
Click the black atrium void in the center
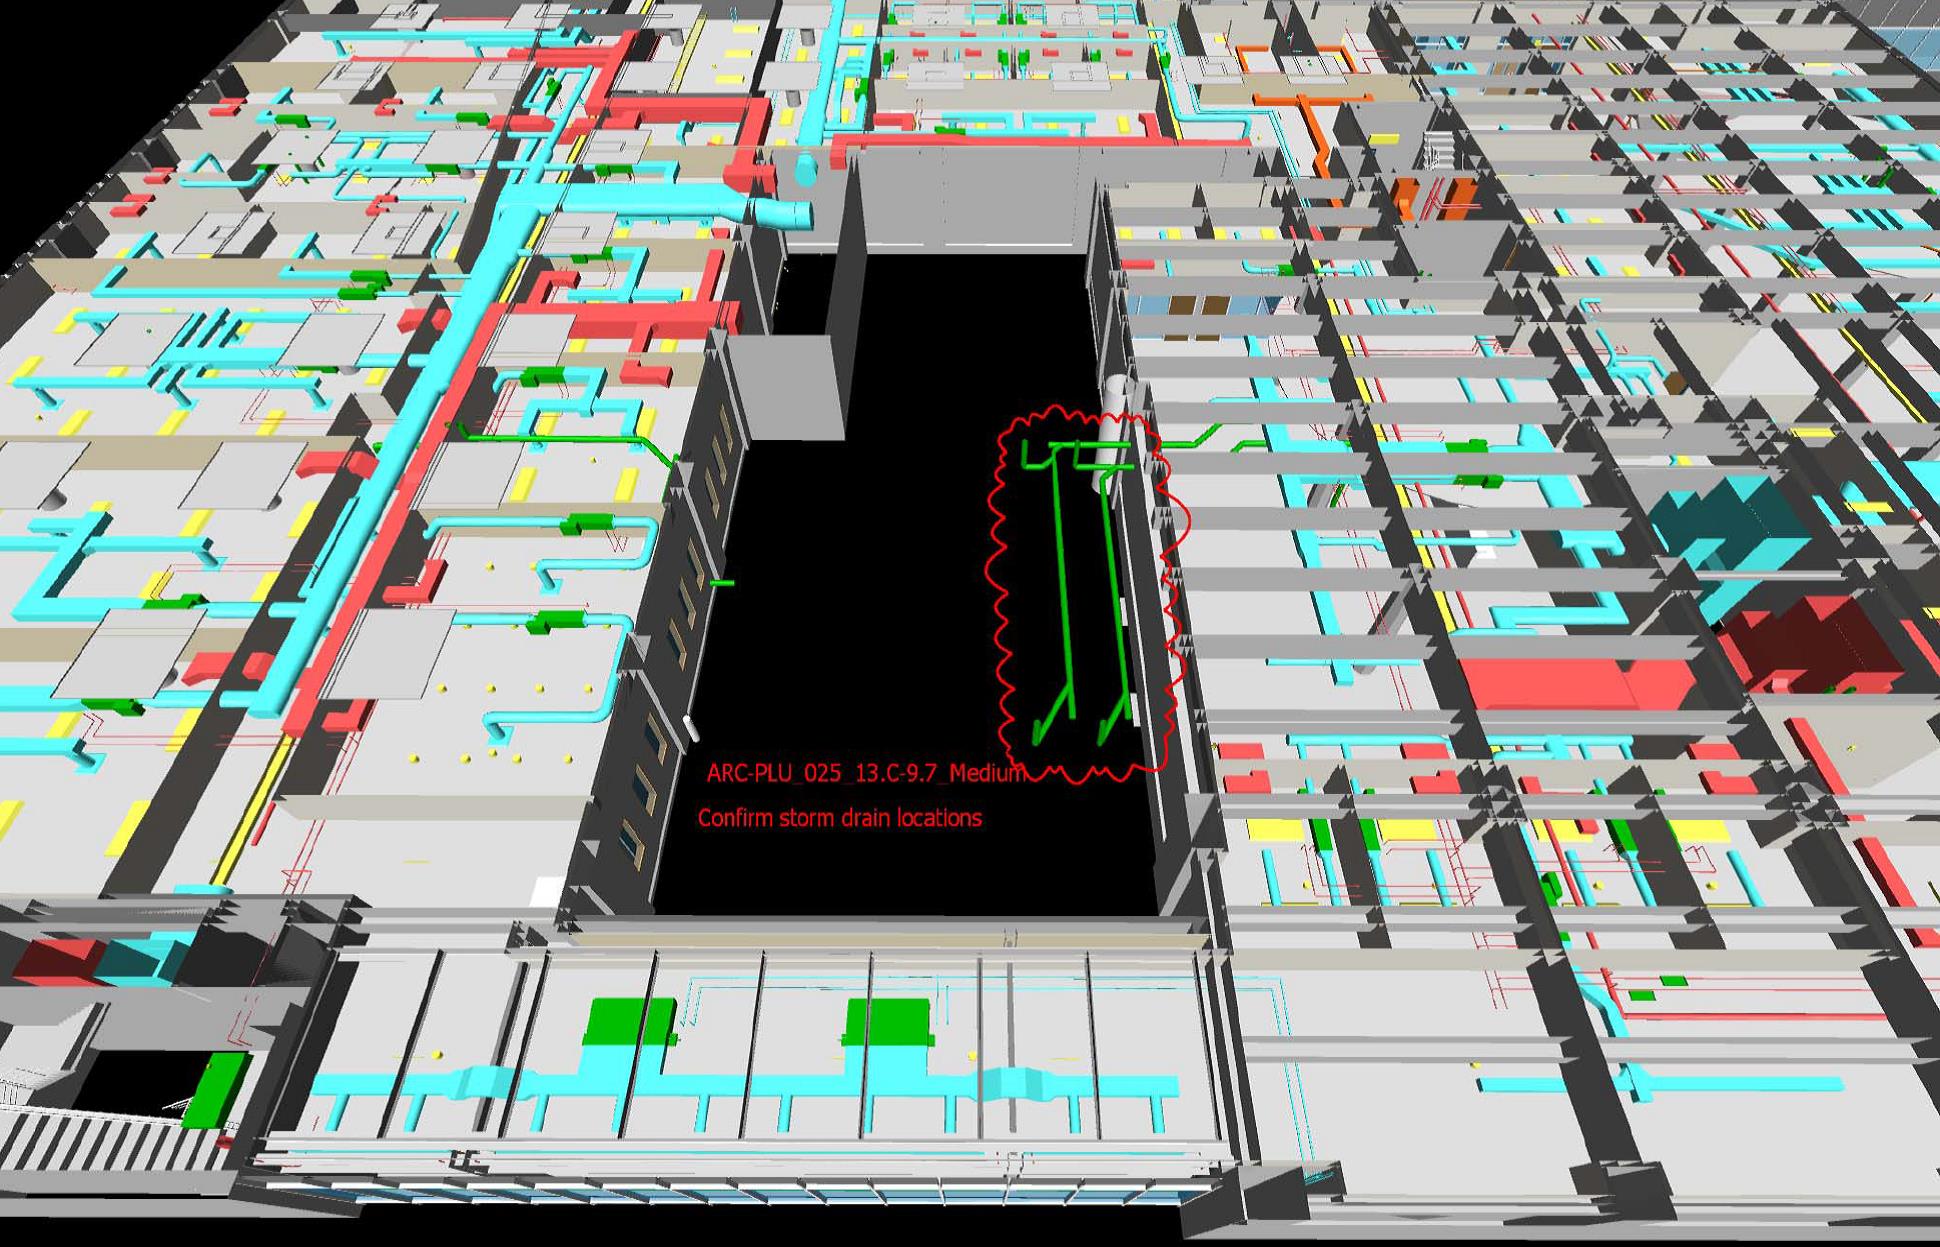[880, 600]
